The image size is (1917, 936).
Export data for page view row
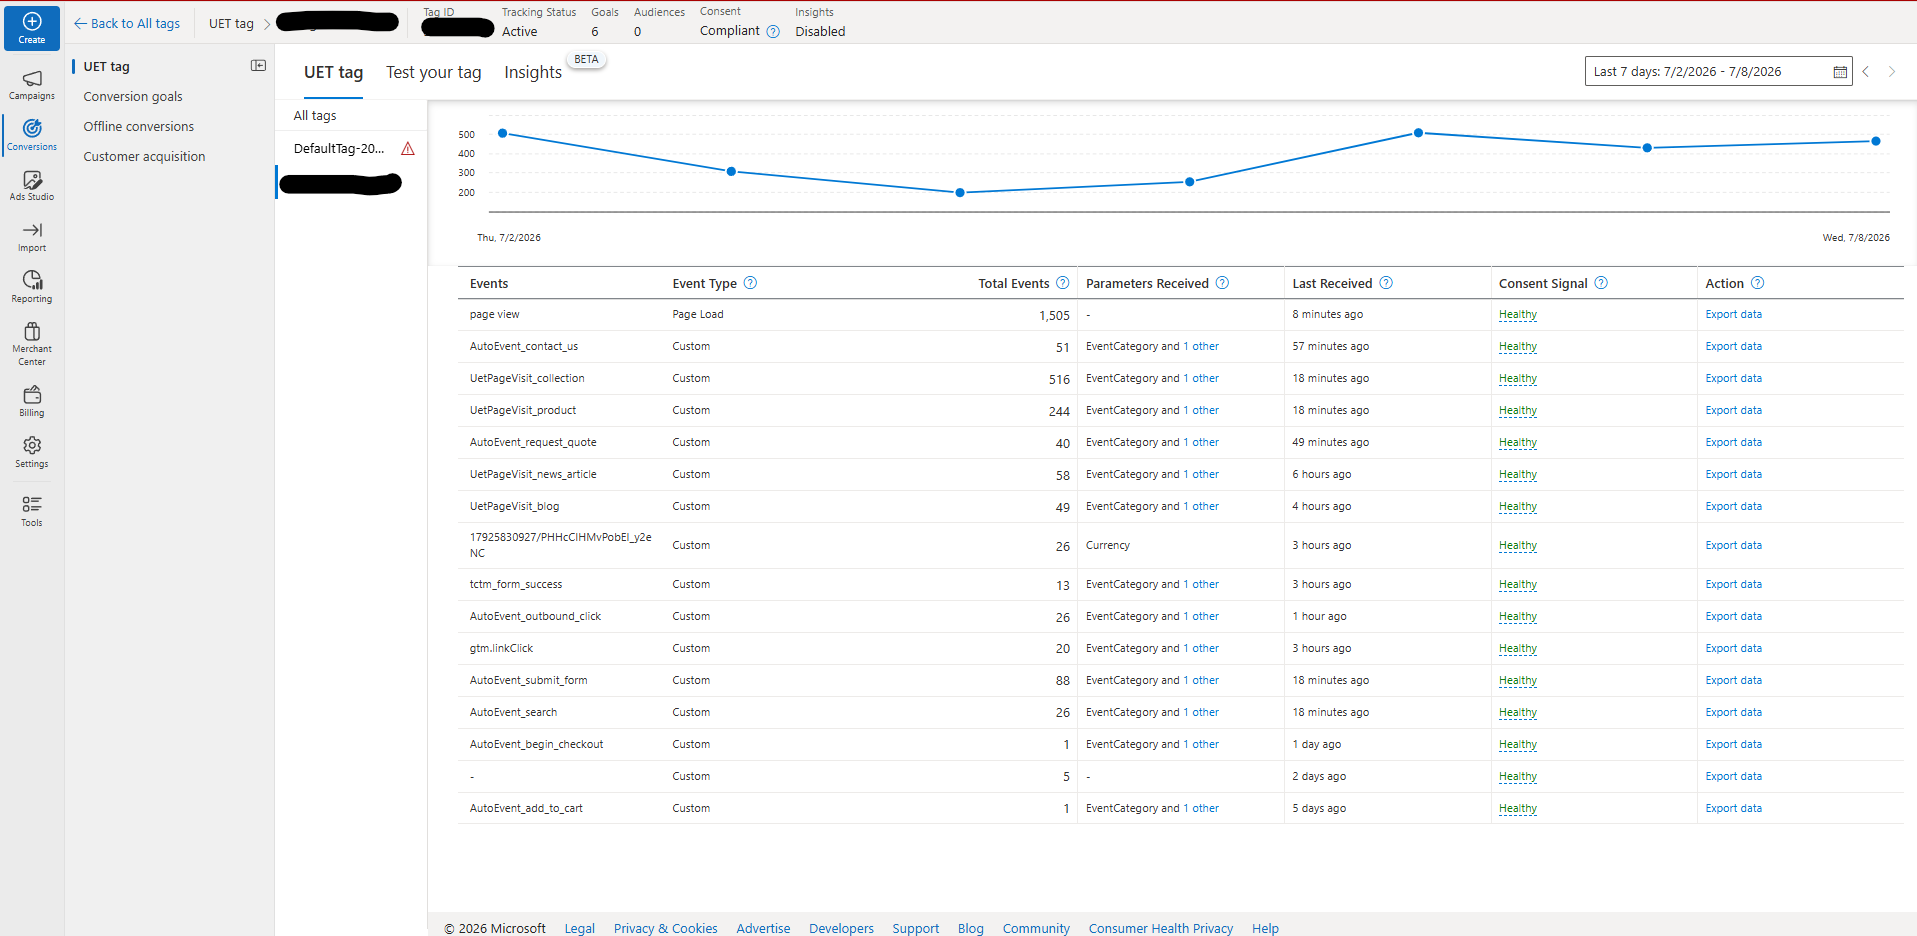[x=1733, y=314]
